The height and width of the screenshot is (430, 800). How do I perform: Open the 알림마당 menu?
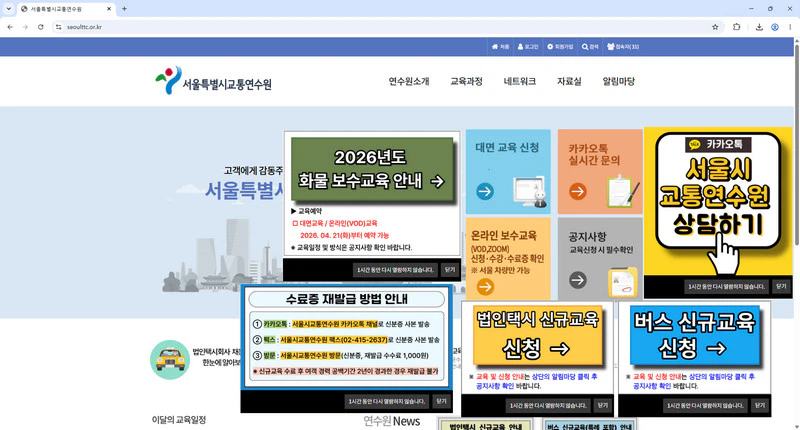tap(618, 81)
